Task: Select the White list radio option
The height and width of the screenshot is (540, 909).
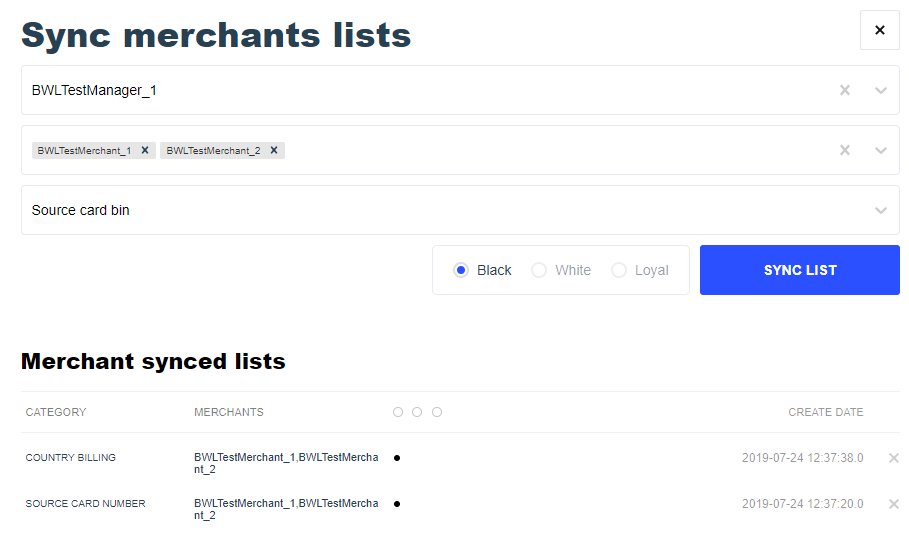Action: click(x=539, y=270)
